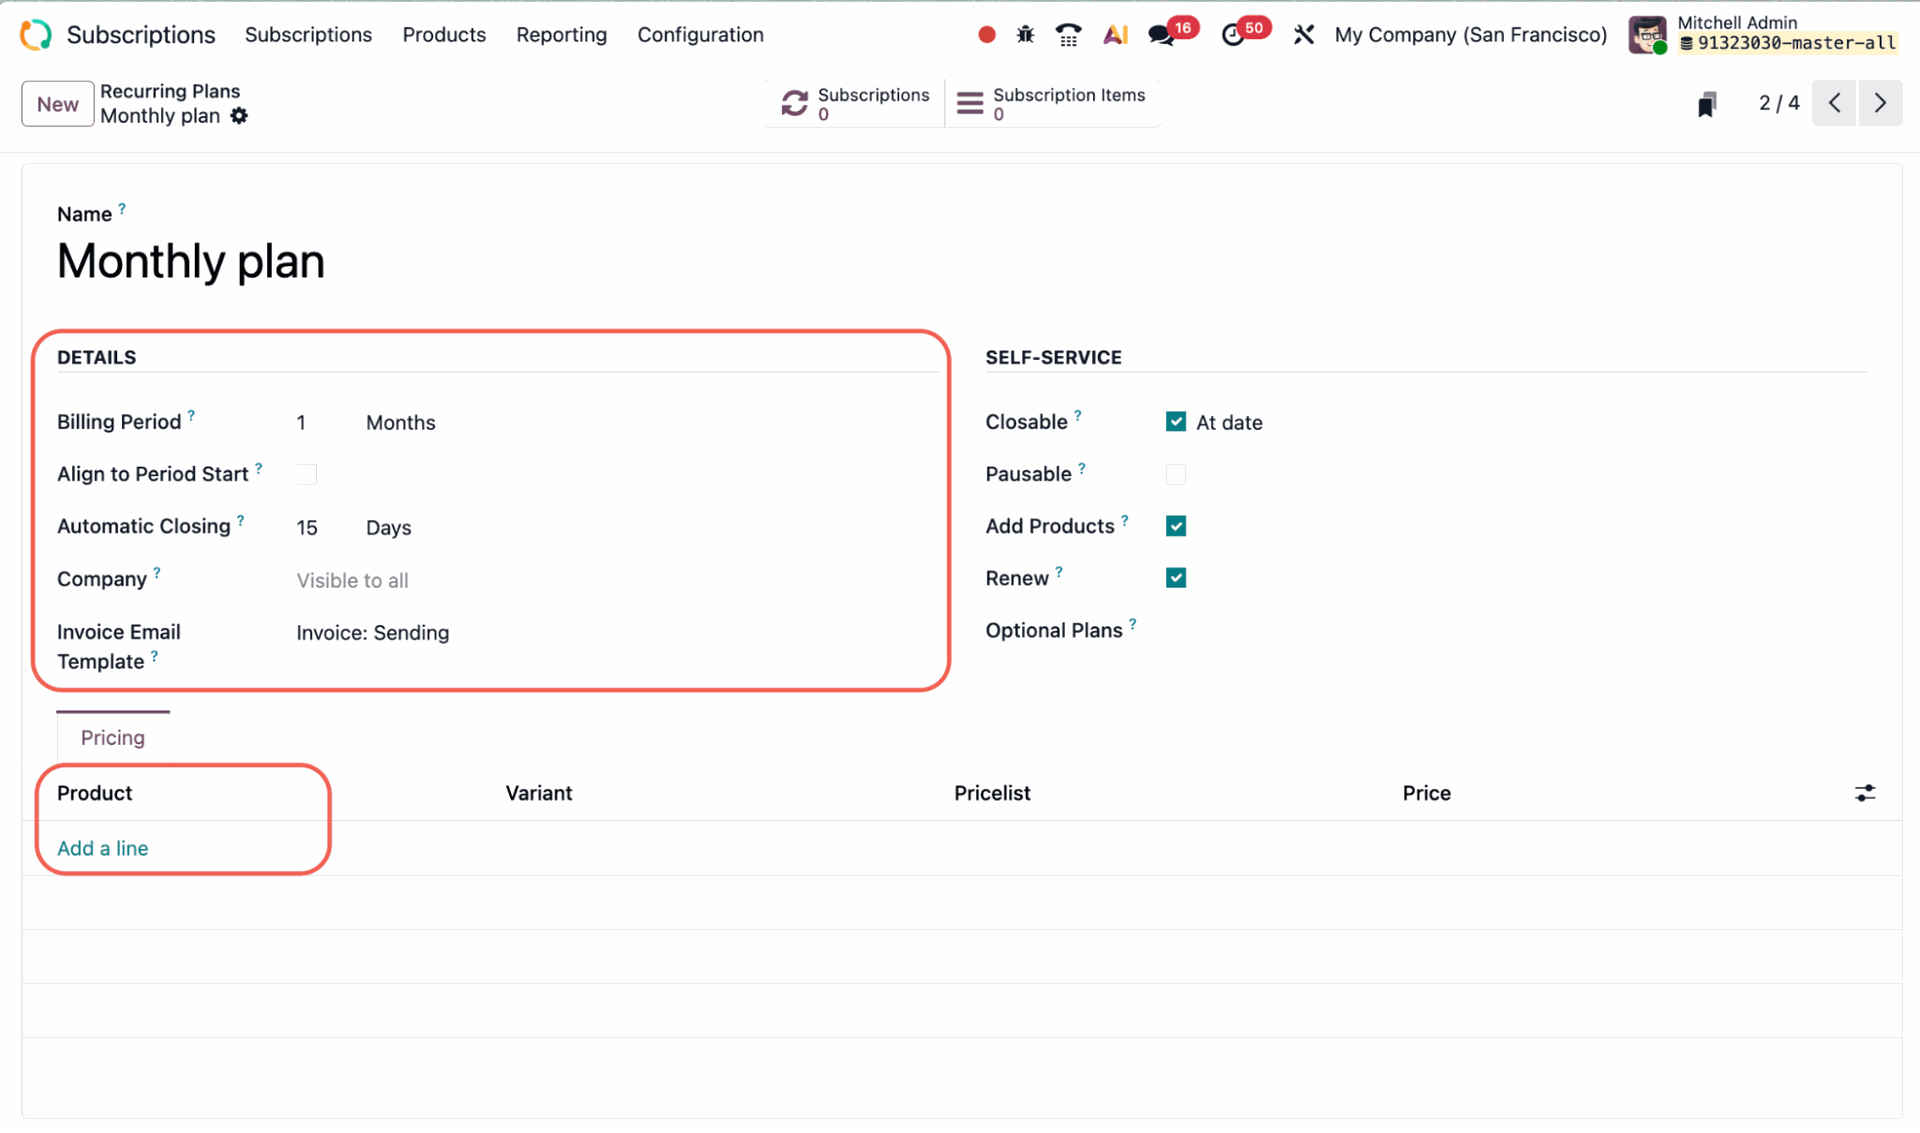Open the optional columns adjust settings icon

[1865, 793]
